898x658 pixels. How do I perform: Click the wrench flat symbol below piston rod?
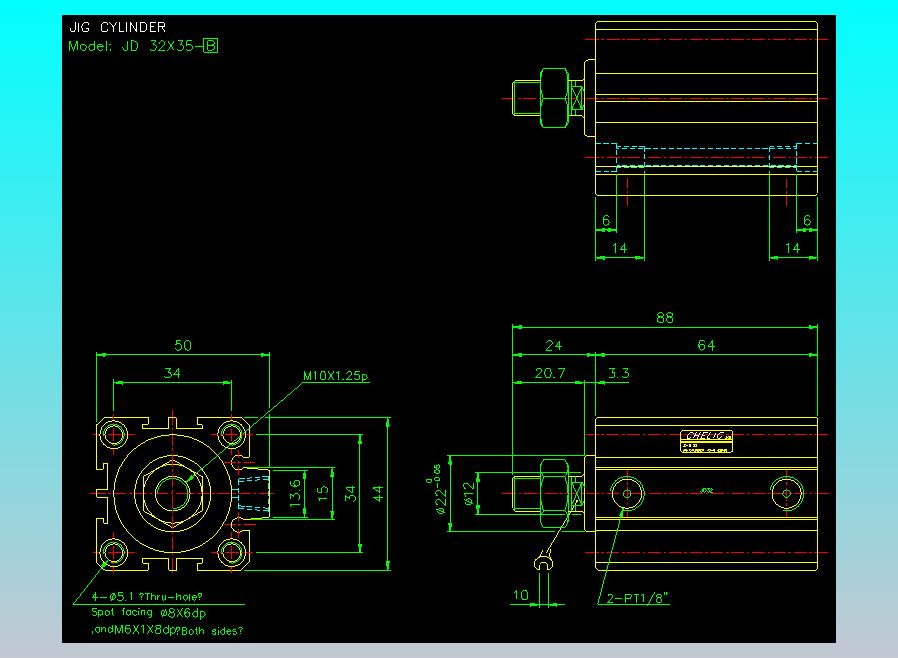click(x=545, y=566)
